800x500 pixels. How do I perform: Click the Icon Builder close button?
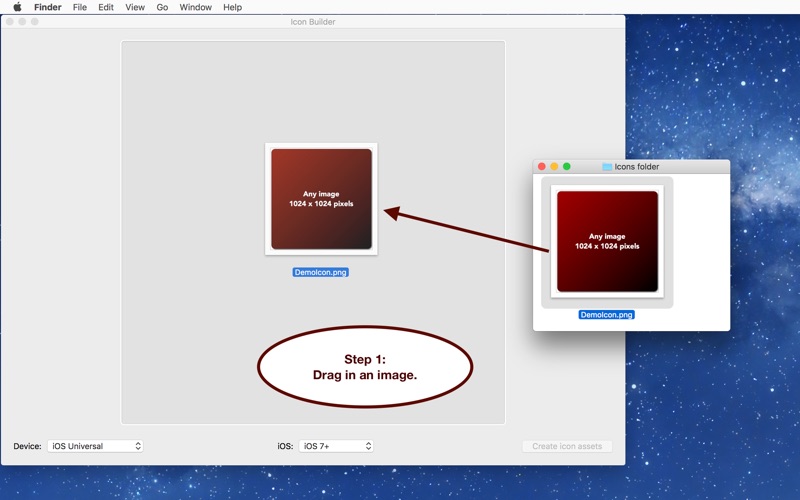10,21
